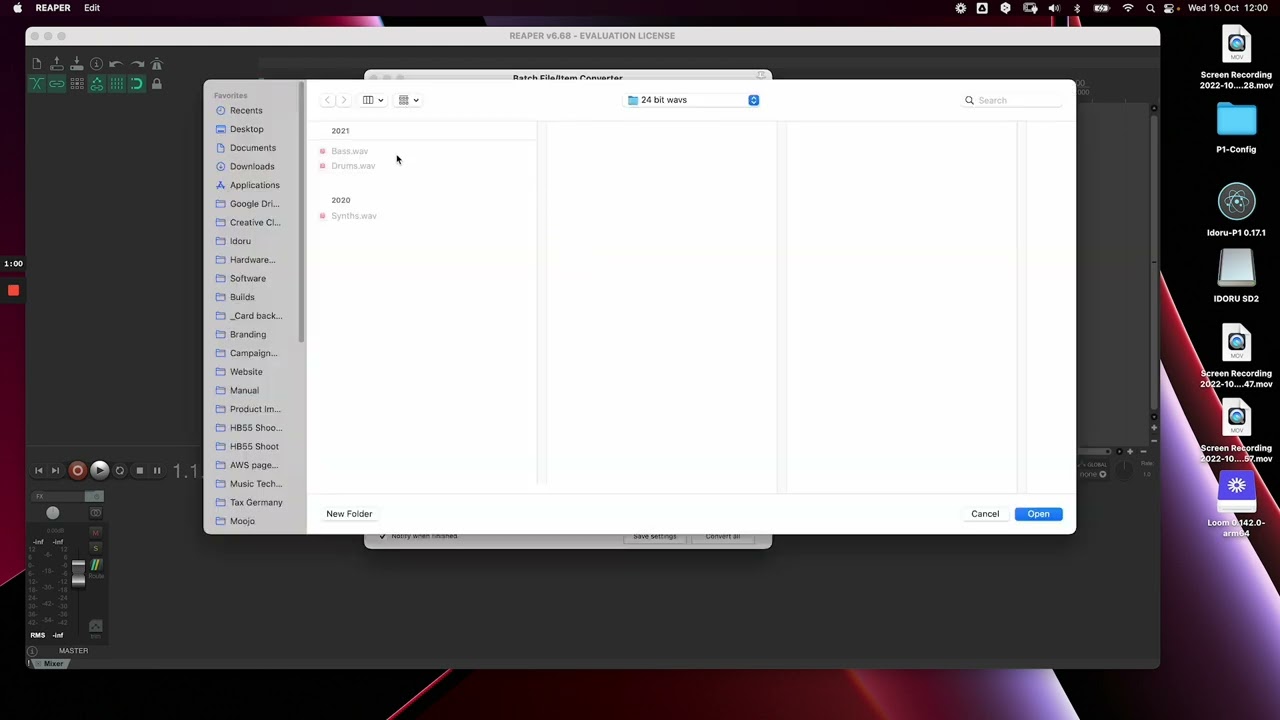Click the Search field in file dialog

click(1012, 100)
